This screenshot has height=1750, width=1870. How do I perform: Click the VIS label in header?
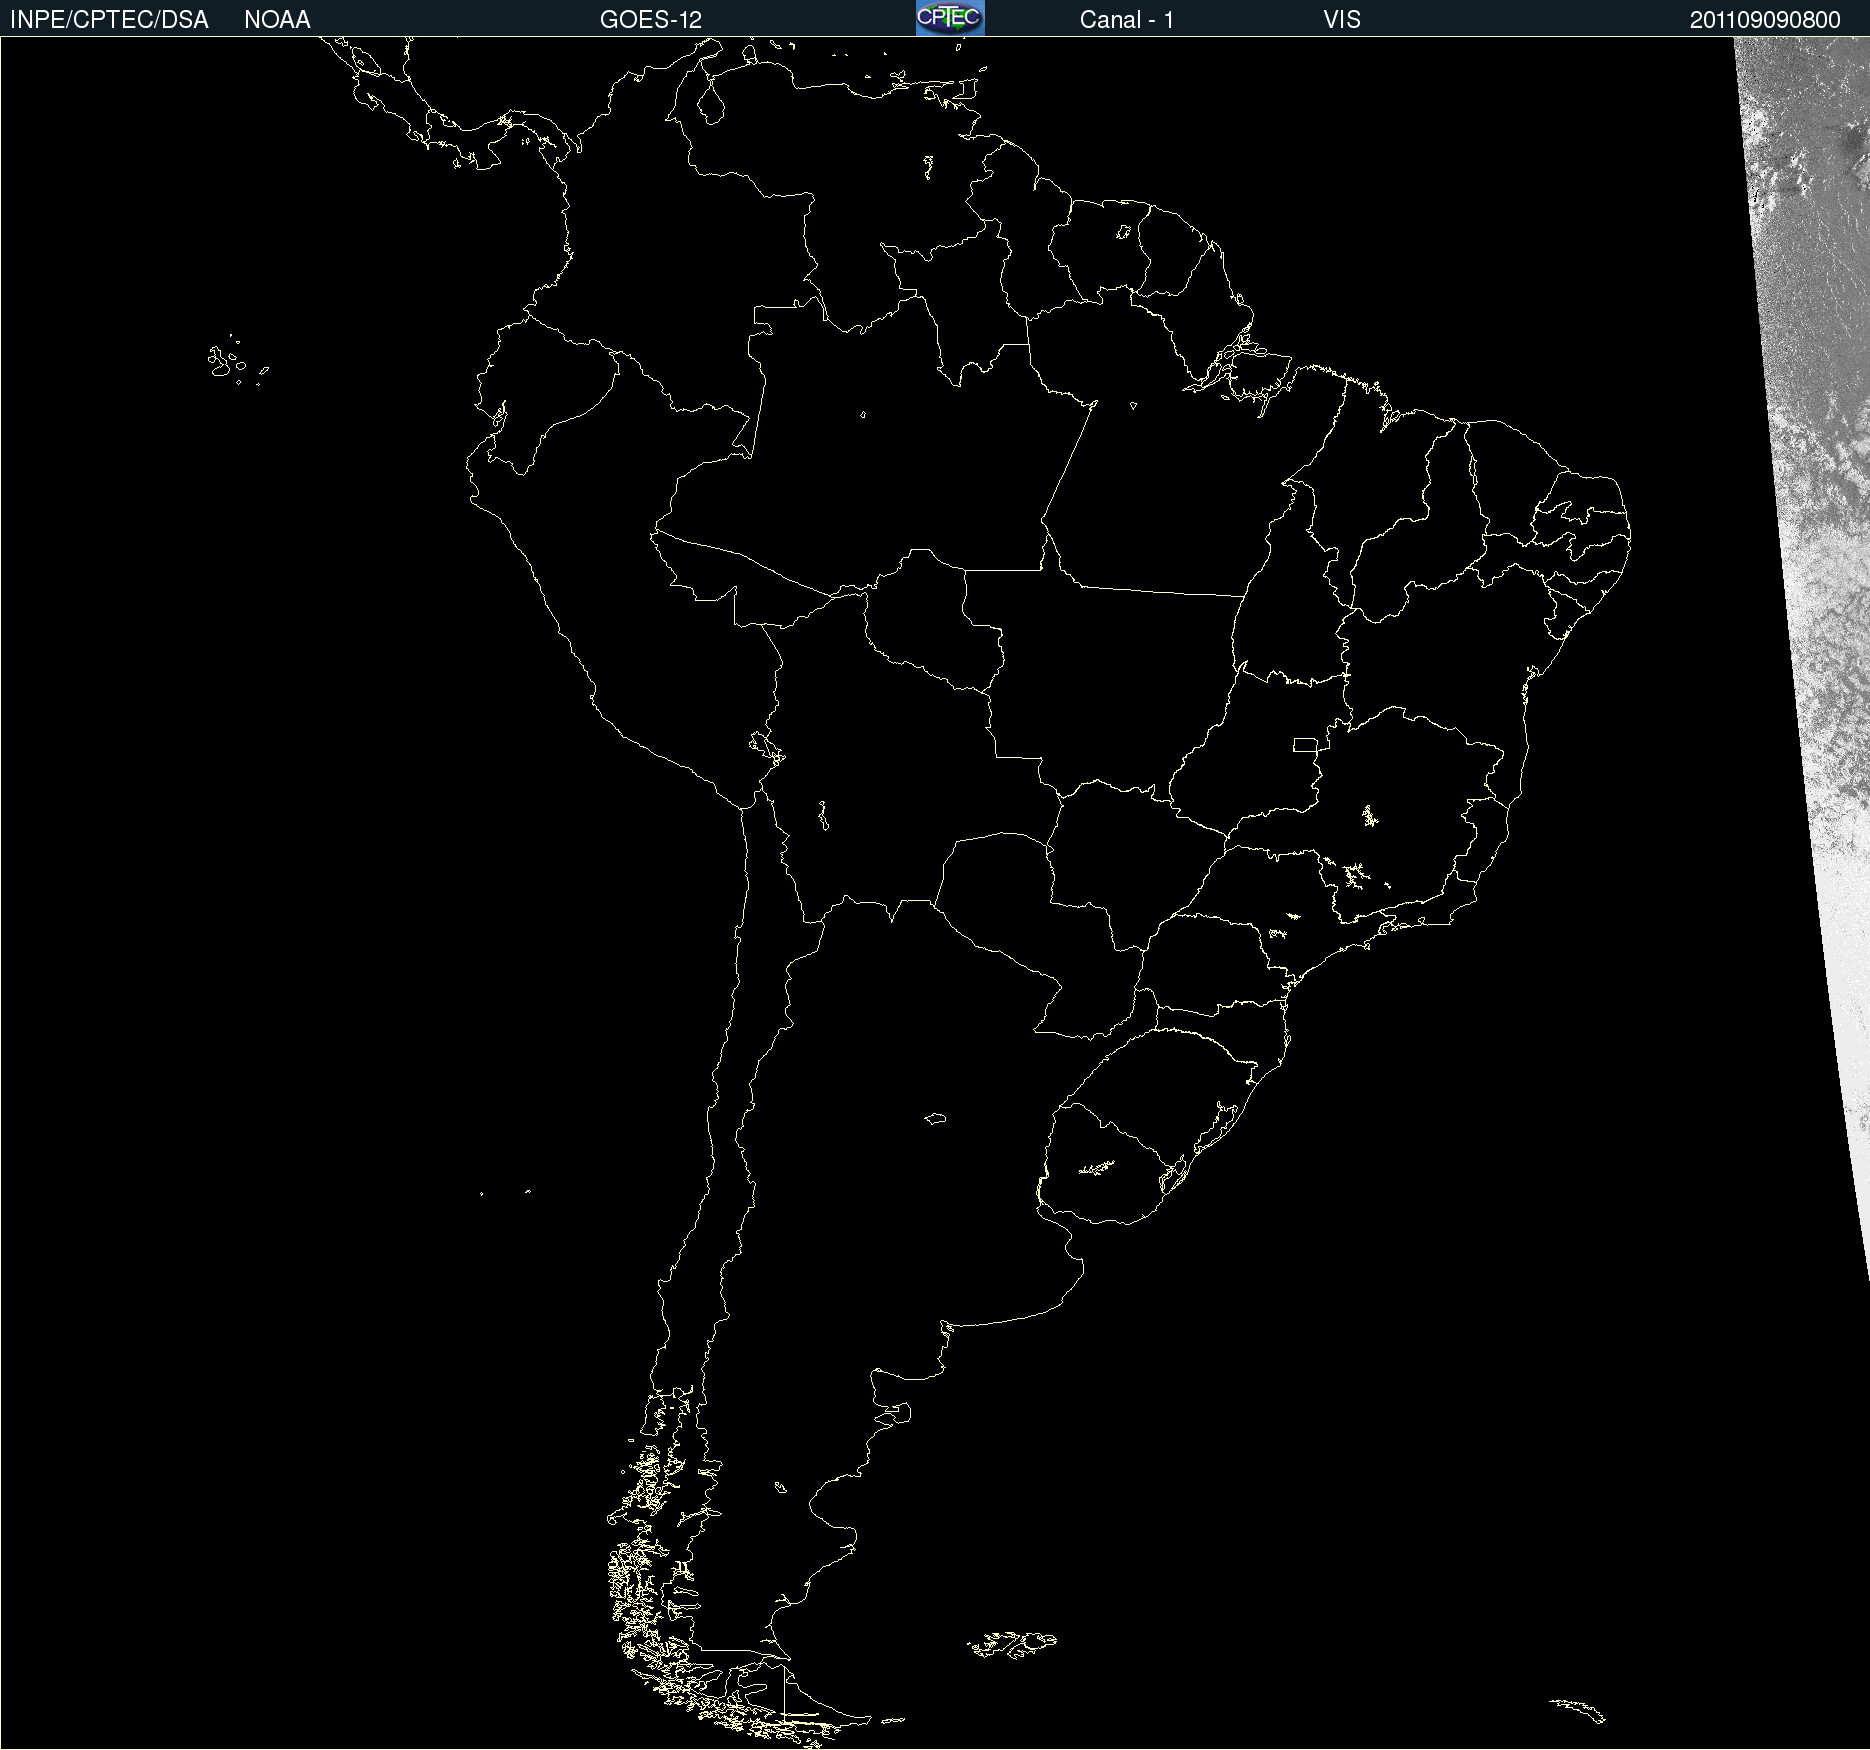pyautogui.click(x=1342, y=20)
